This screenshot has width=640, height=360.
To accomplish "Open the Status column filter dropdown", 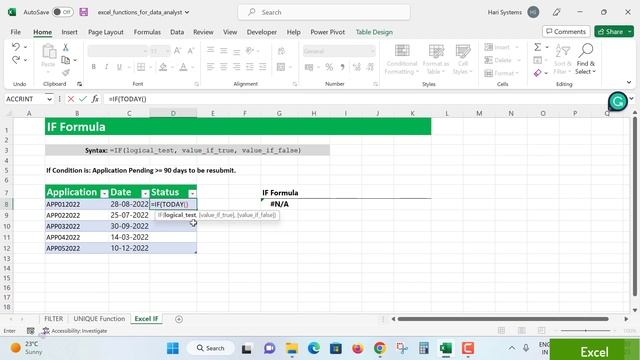I will (192, 193).
